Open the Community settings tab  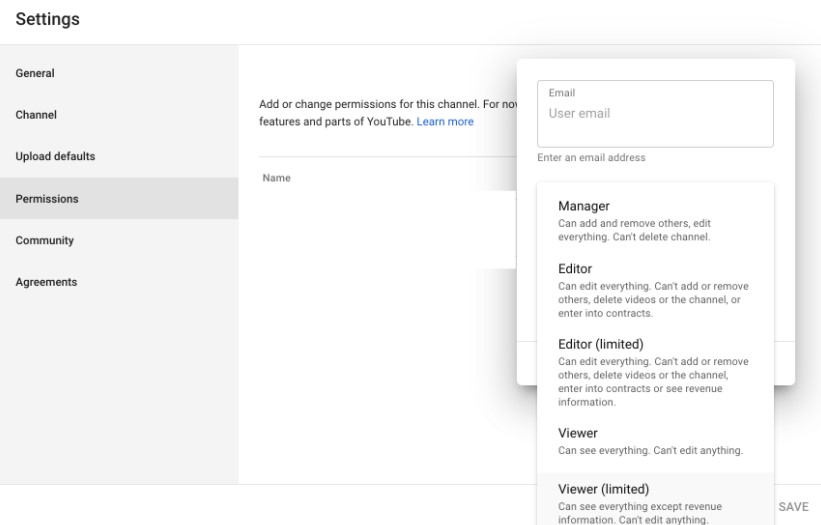coord(119,240)
